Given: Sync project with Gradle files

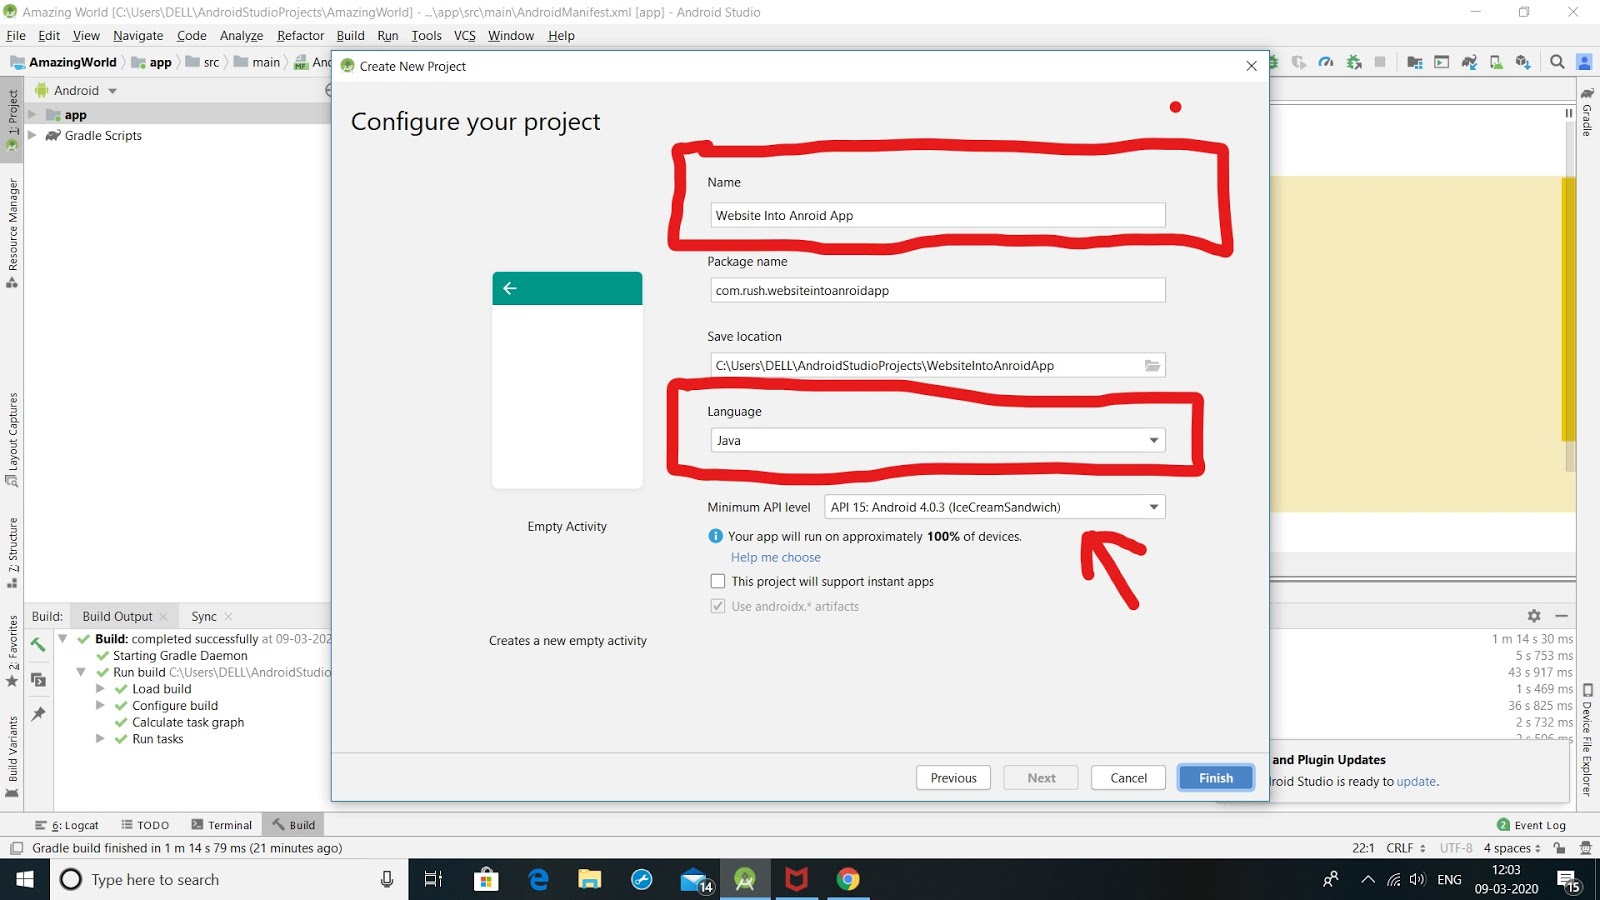Looking at the screenshot, I should coord(1468,61).
